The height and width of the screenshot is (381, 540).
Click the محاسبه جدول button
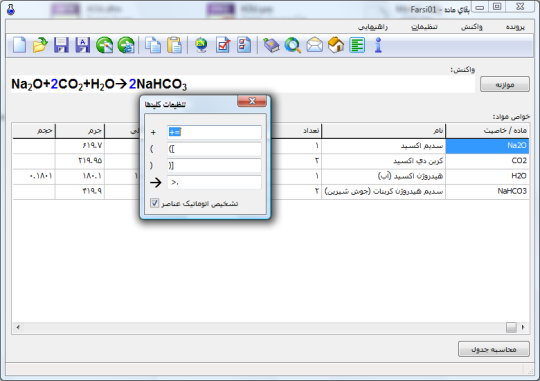494,349
